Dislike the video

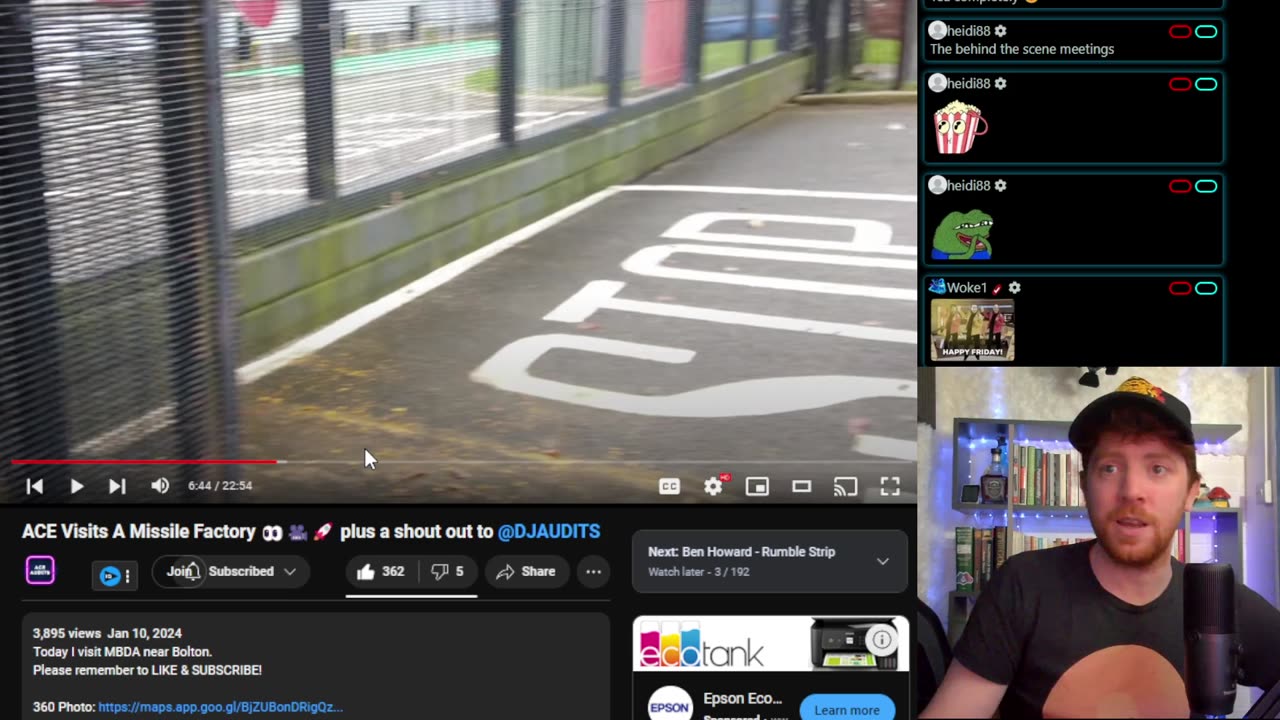coord(447,571)
